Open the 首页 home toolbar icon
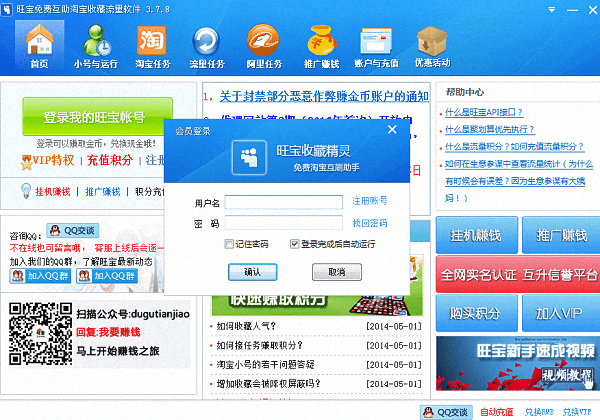 [39, 46]
